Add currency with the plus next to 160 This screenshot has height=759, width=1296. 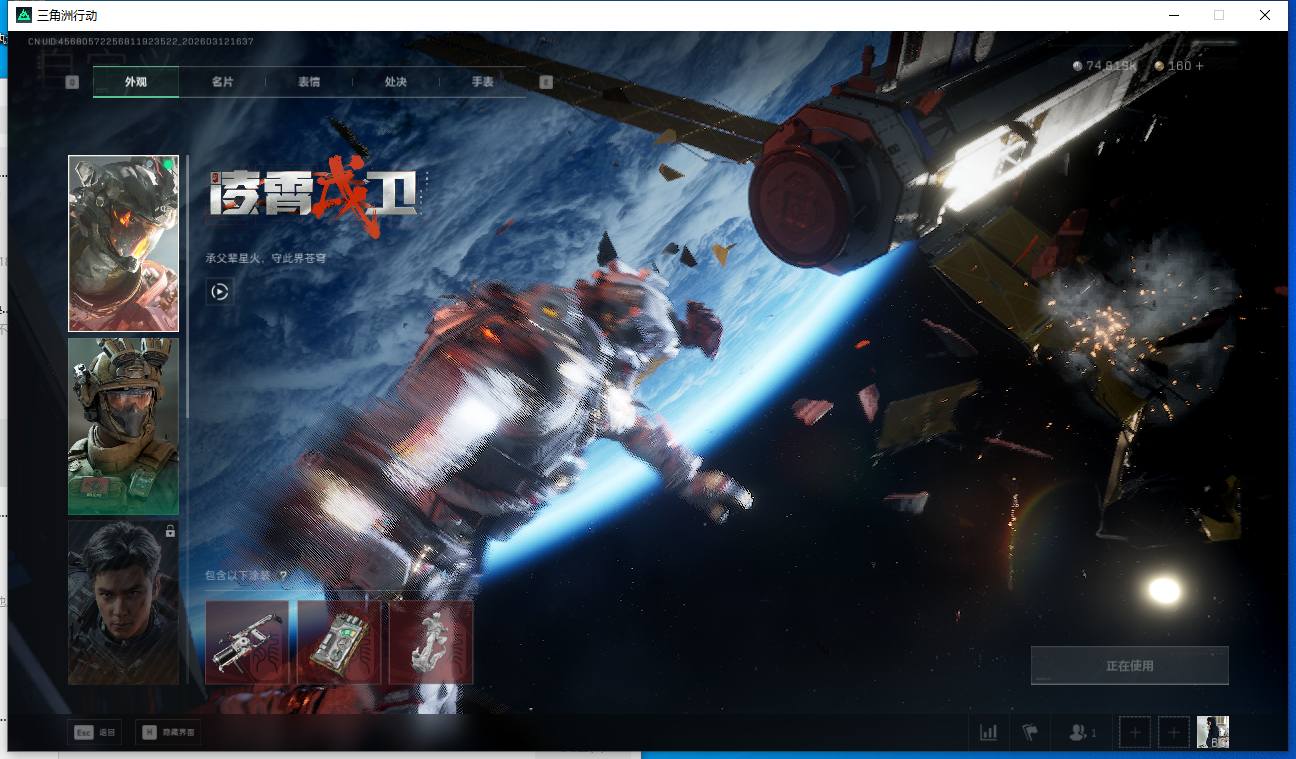(1200, 66)
